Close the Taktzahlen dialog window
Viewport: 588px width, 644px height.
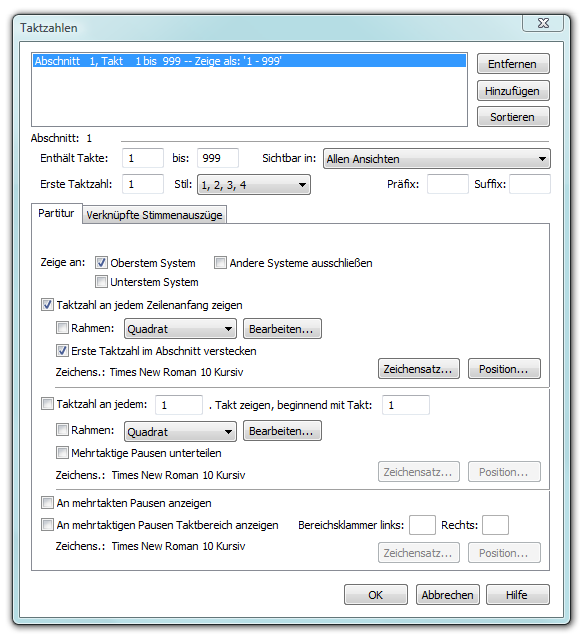(x=542, y=23)
